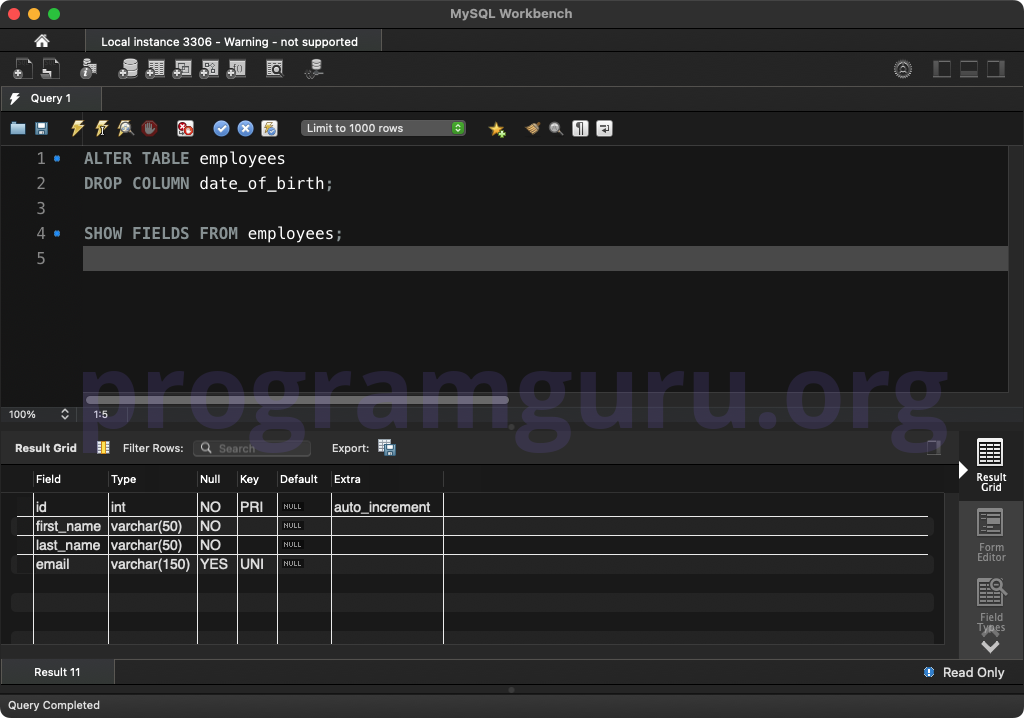The height and width of the screenshot is (718, 1024).
Task: Beautify the SQL with broom icon
Action: [x=533, y=128]
